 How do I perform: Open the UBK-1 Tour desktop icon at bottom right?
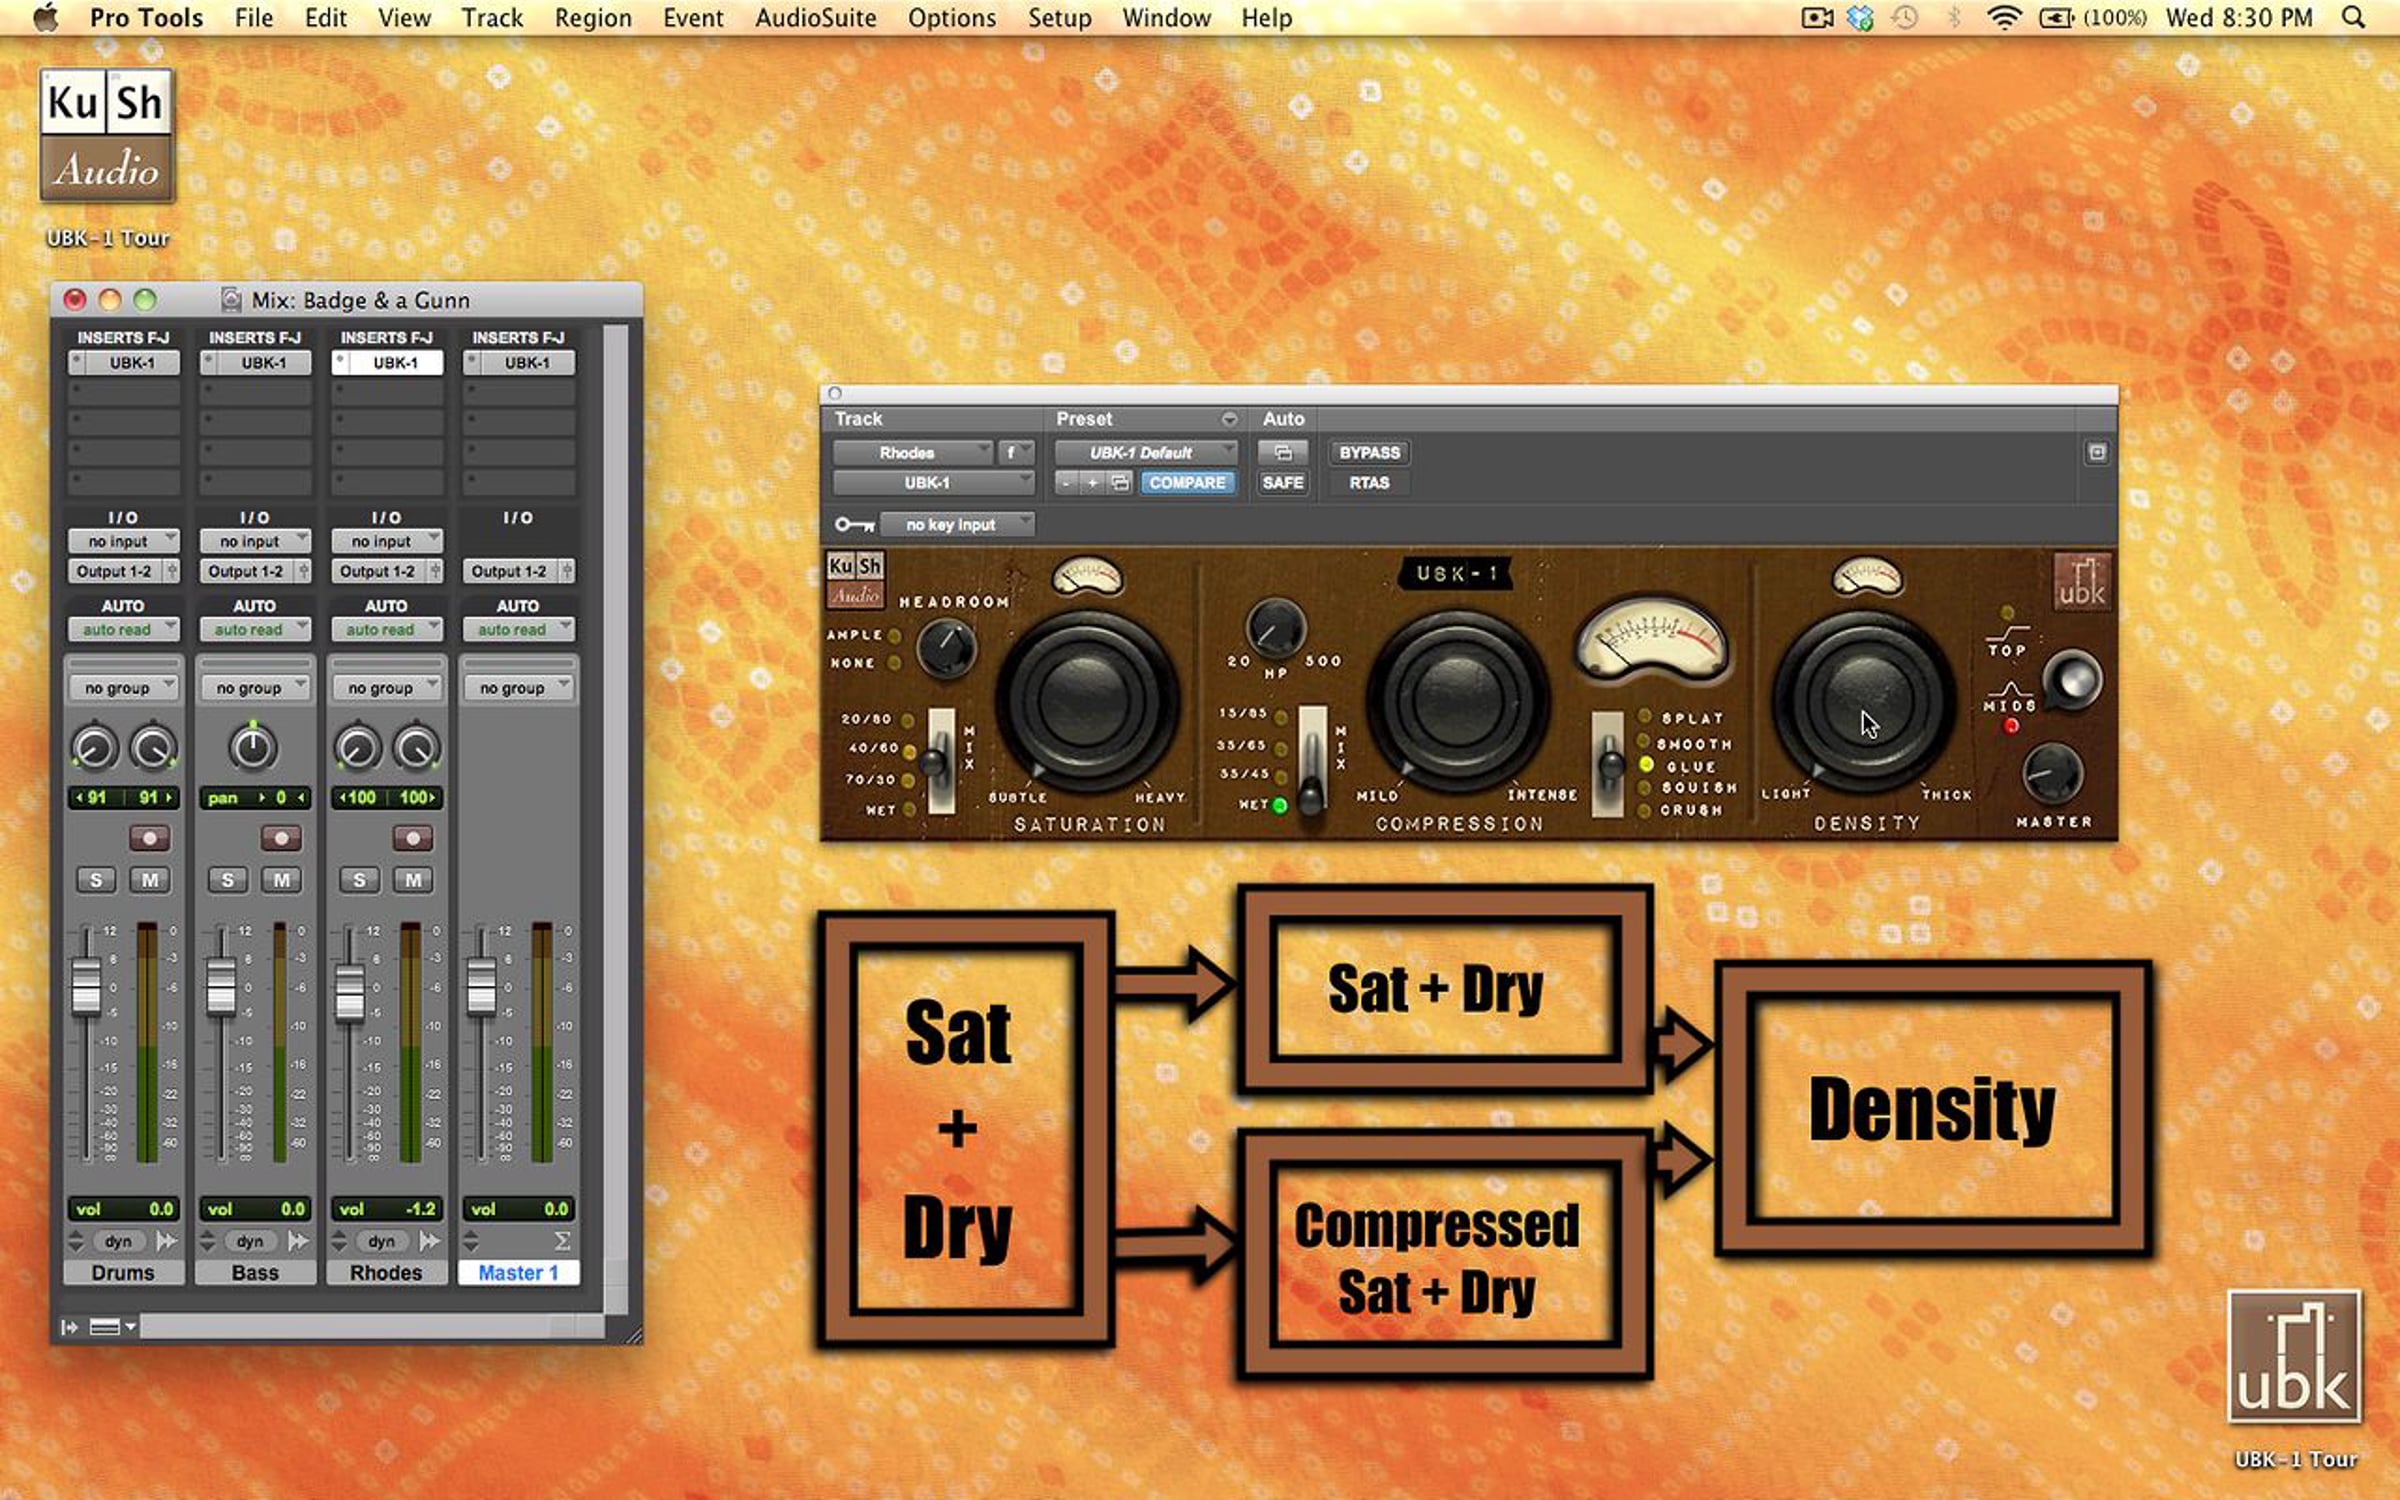pyautogui.click(x=2295, y=1356)
